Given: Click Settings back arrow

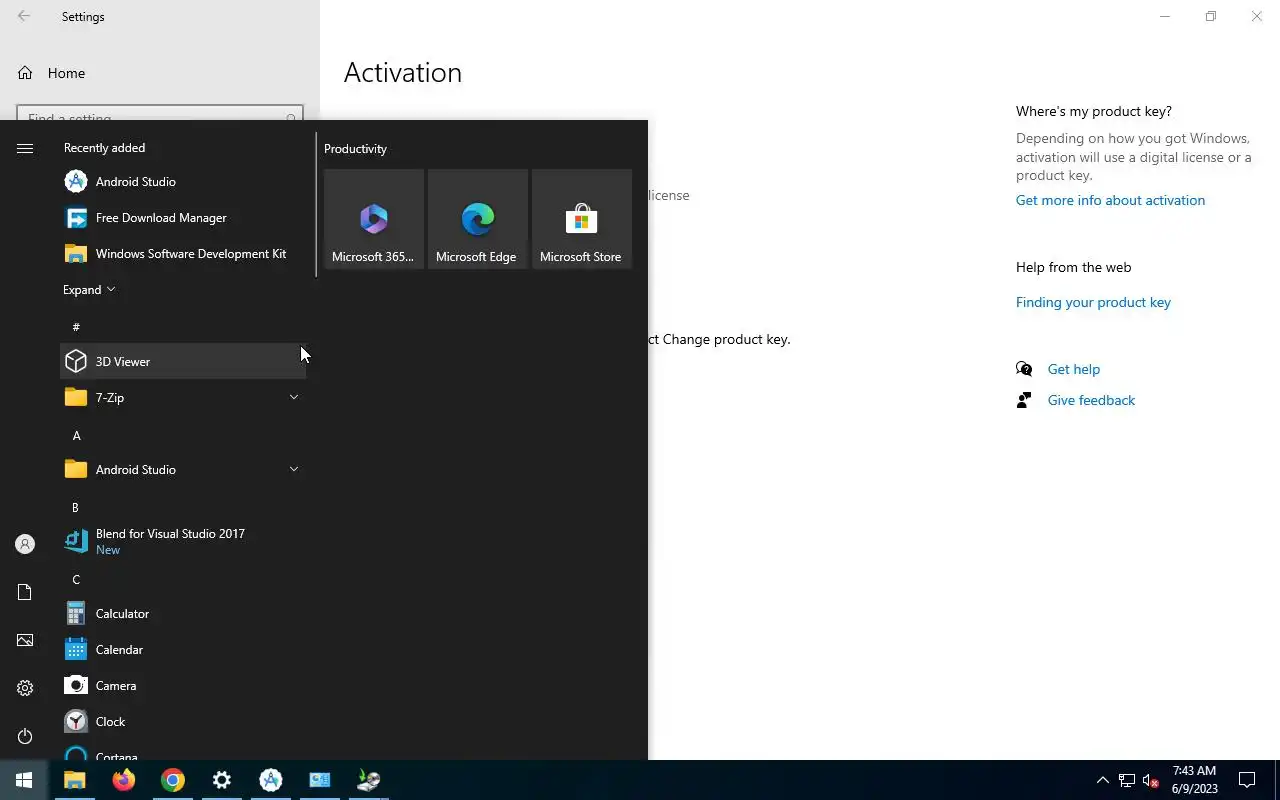Looking at the screenshot, I should [24, 16].
